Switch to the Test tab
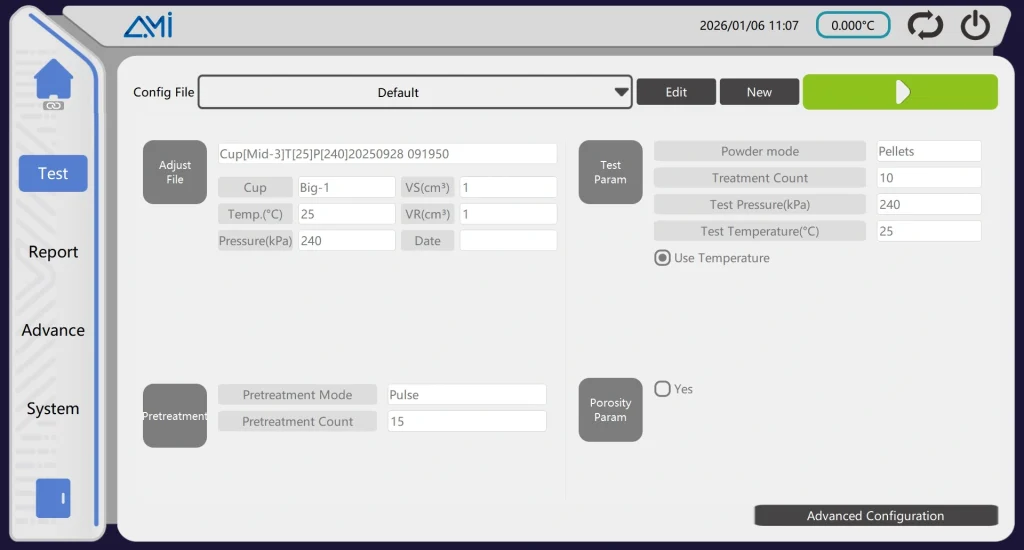This screenshot has height=550, width=1024. coord(53,173)
